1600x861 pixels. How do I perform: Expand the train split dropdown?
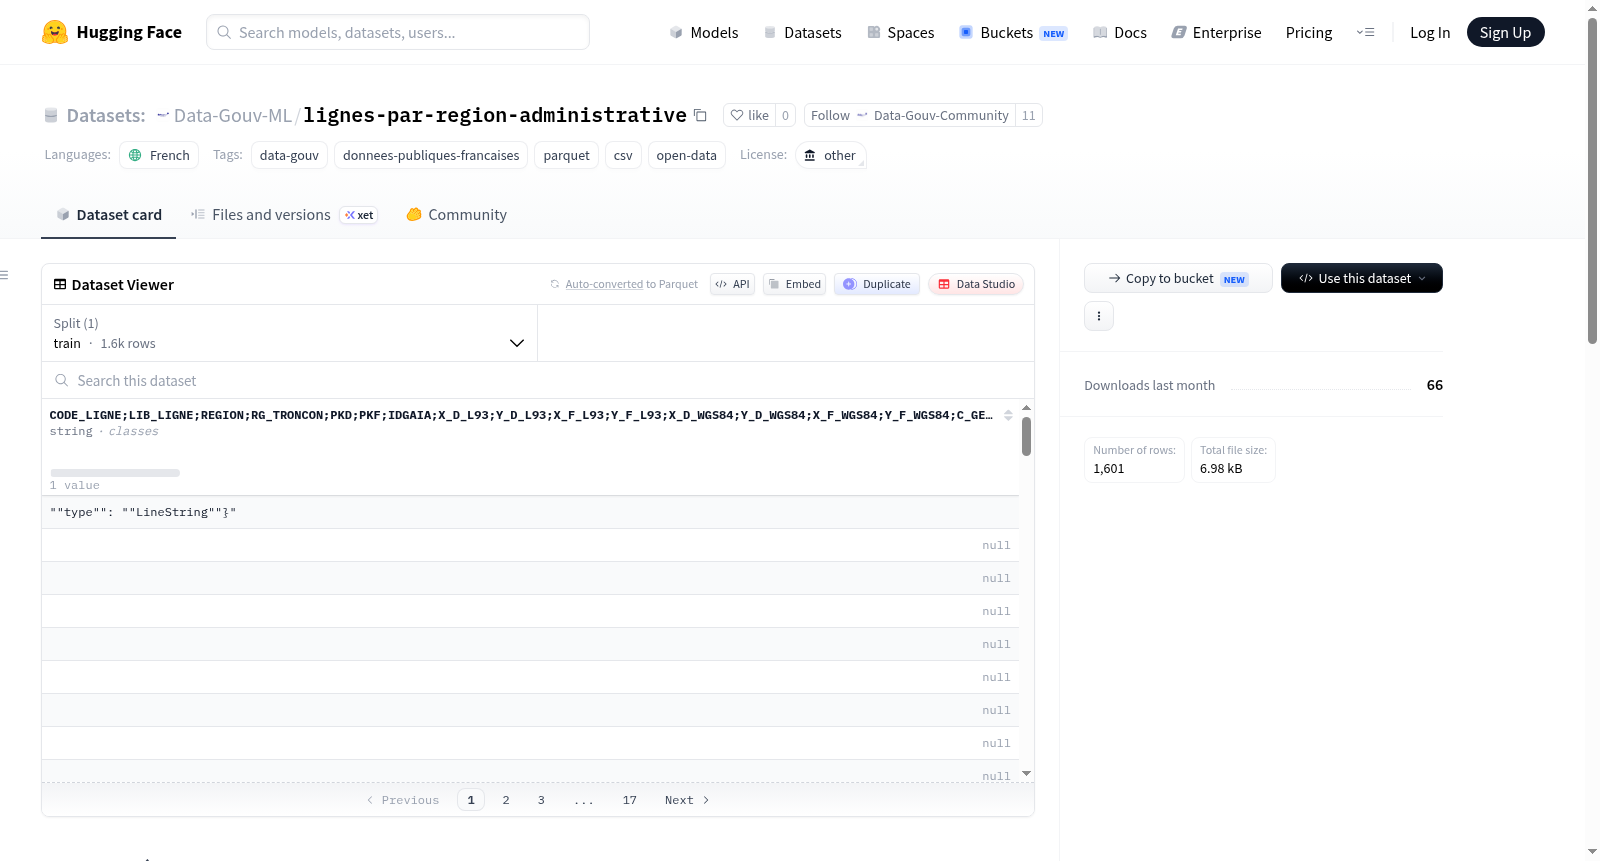click(x=289, y=333)
